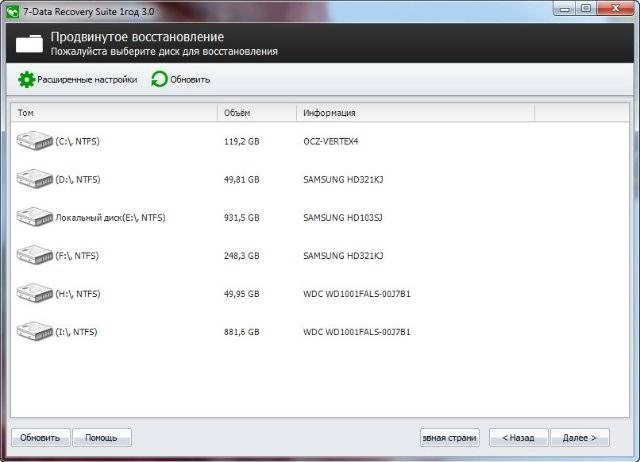
Task: Select the (H:\, NTFS) volume text
Action: coord(78,294)
